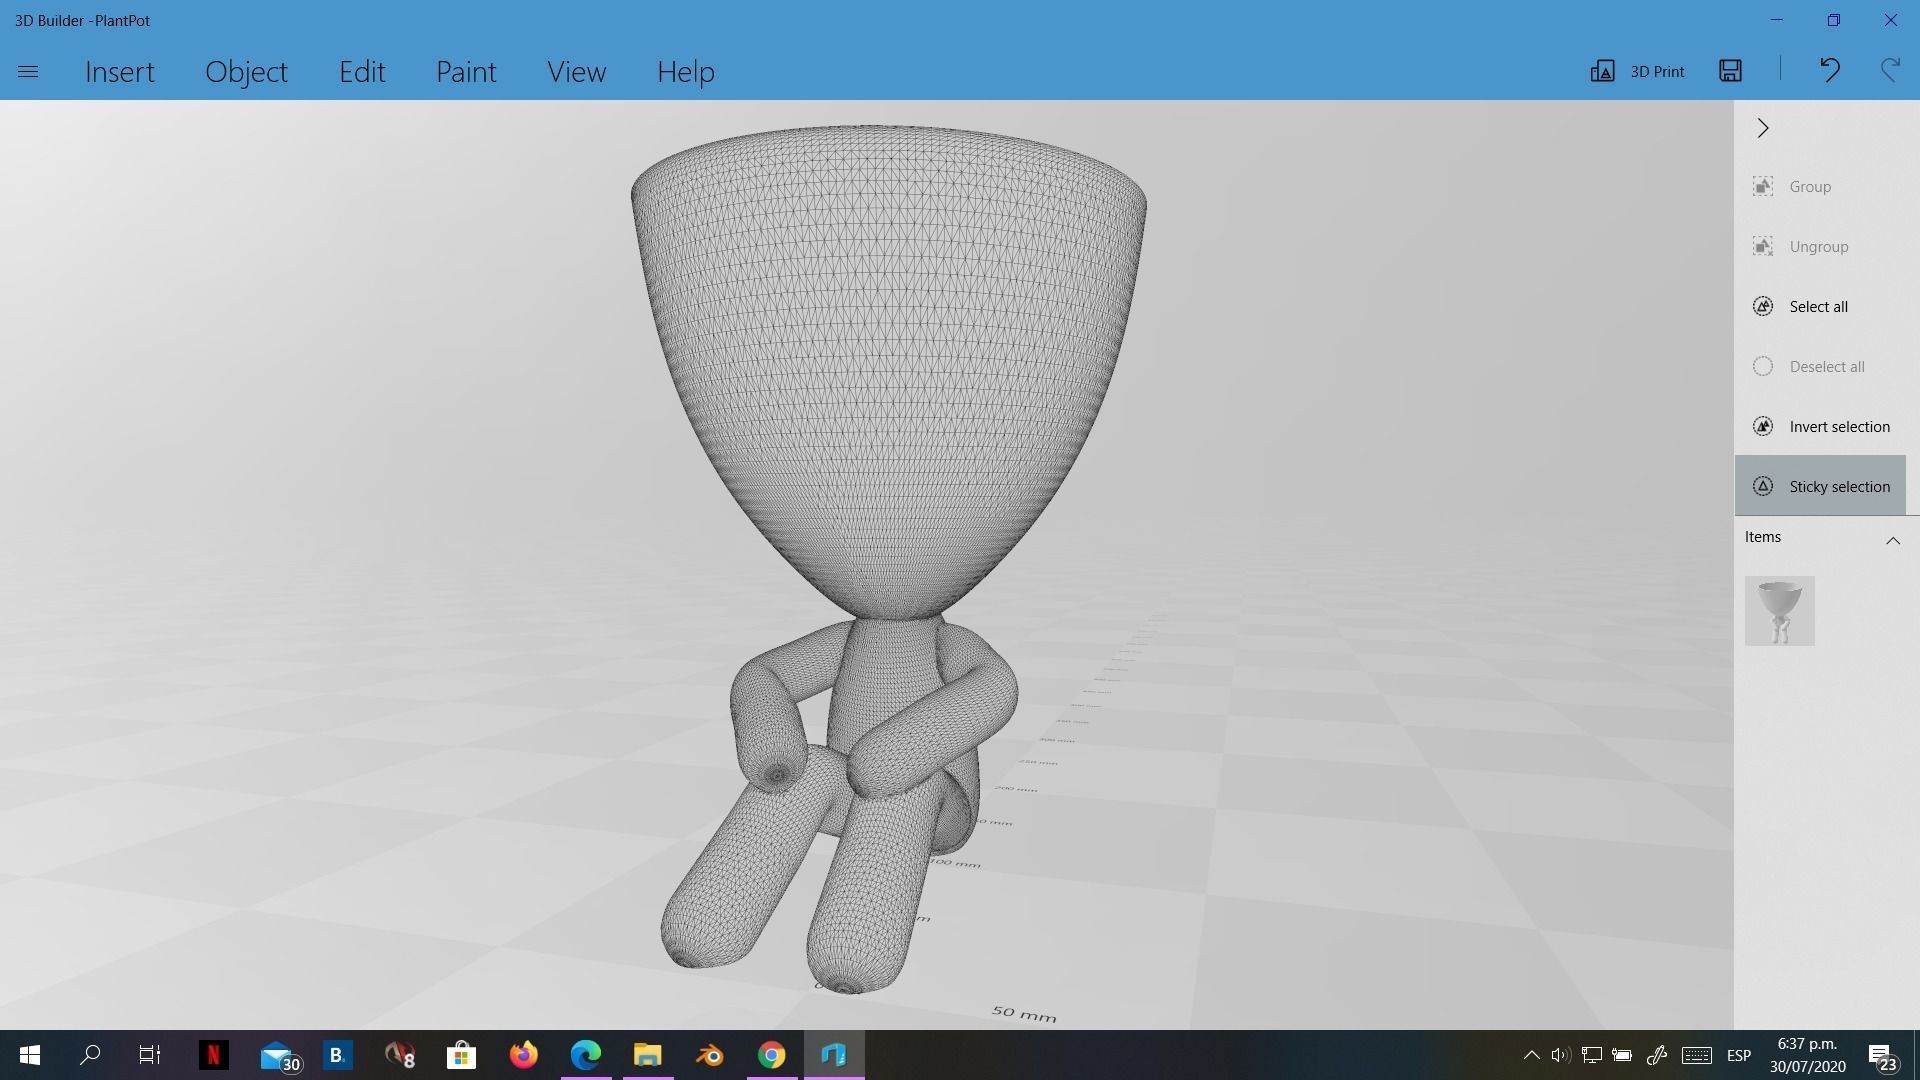Collapse the Items section
This screenshot has width=1920, height=1080.
1892,540
